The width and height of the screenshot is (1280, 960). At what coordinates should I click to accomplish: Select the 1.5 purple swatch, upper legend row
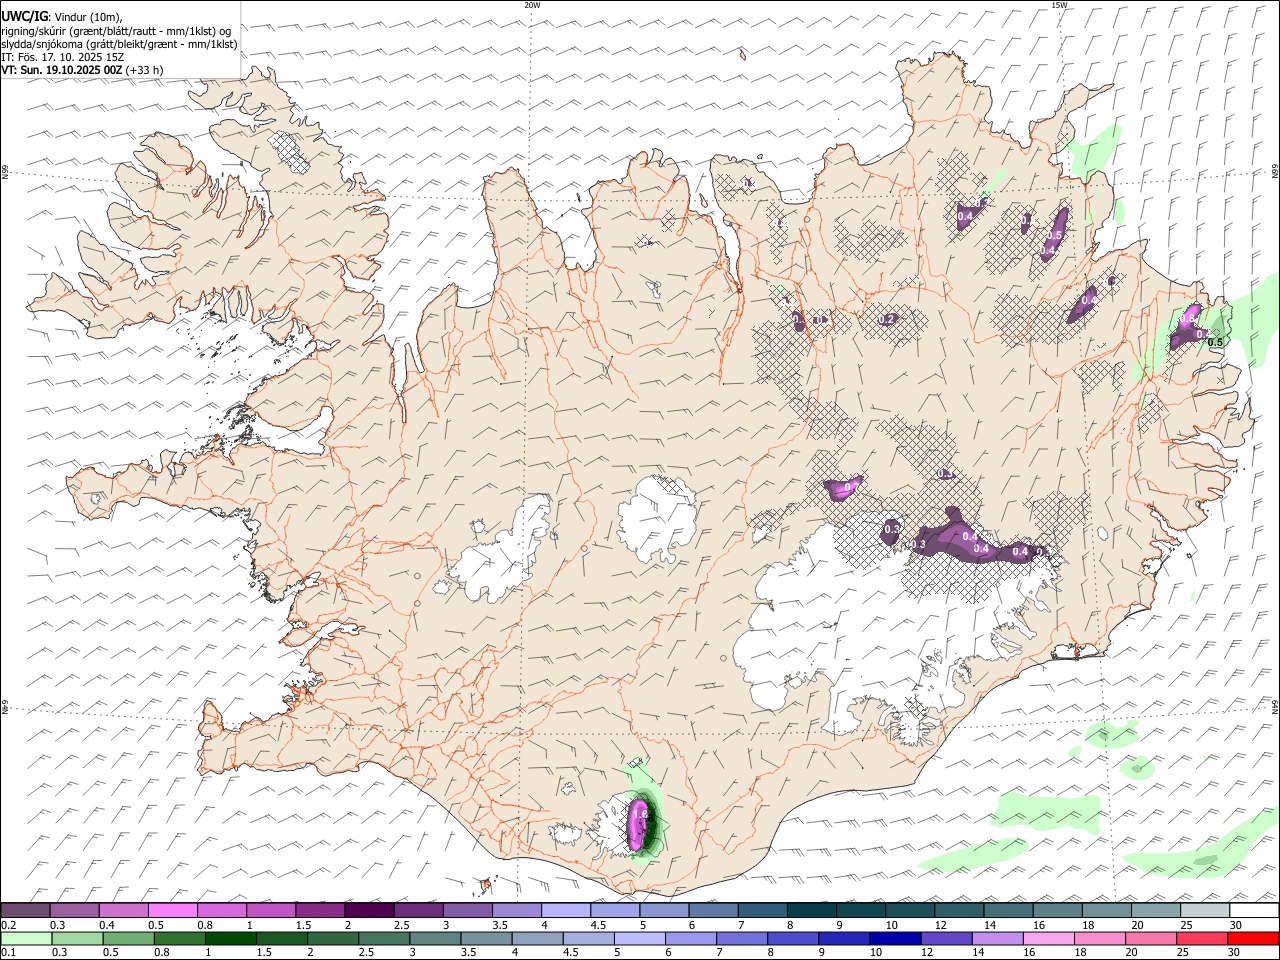(x=319, y=910)
